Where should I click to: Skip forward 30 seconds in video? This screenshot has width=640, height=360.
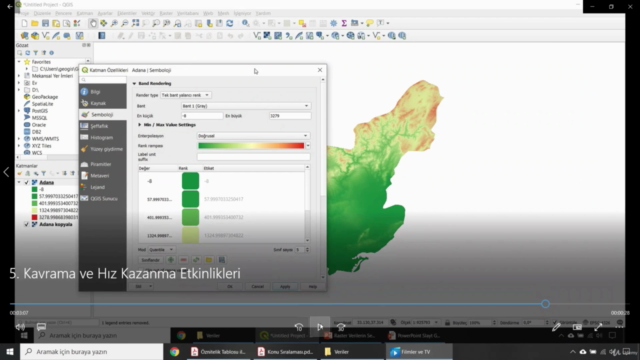tap(341, 327)
